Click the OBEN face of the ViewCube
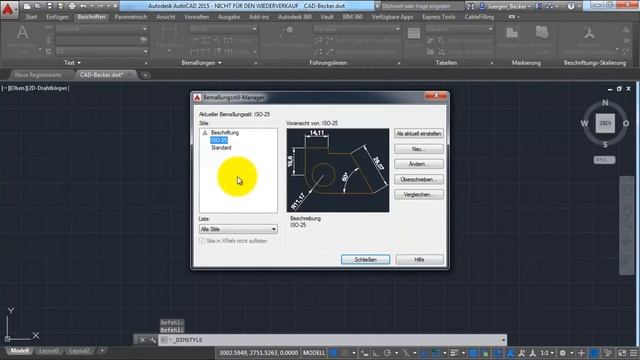The width and height of the screenshot is (640, 360). (x=605, y=123)
